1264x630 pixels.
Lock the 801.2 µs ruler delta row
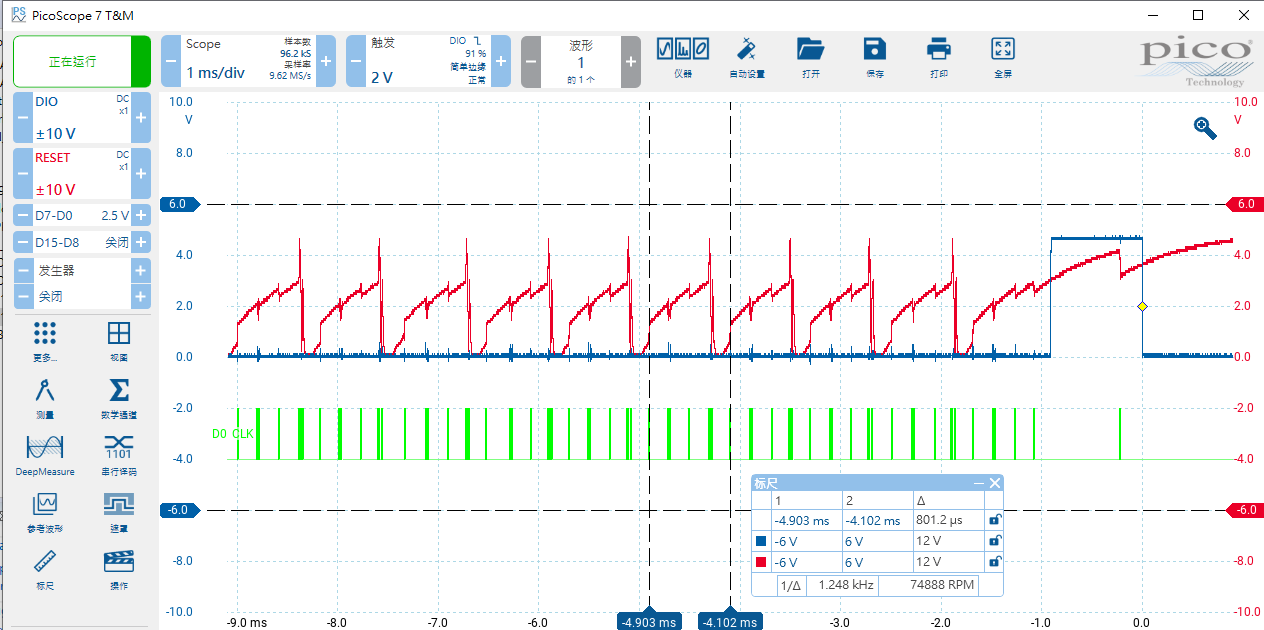tap(994, 519)
